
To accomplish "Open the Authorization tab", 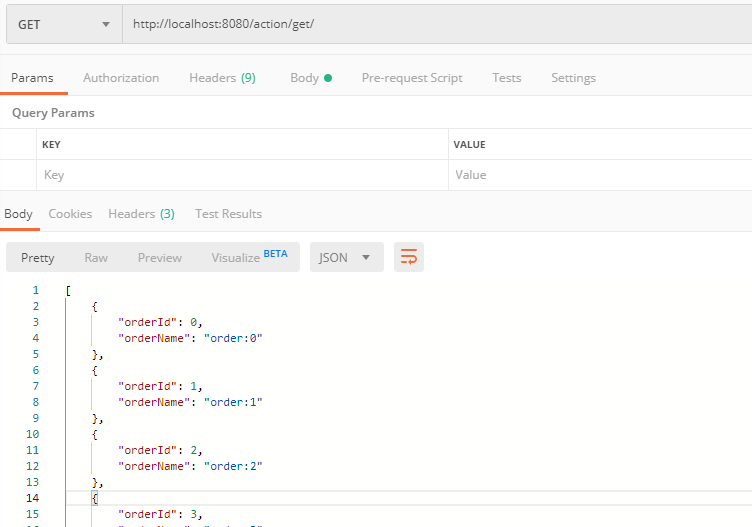I will click(121, 78).
